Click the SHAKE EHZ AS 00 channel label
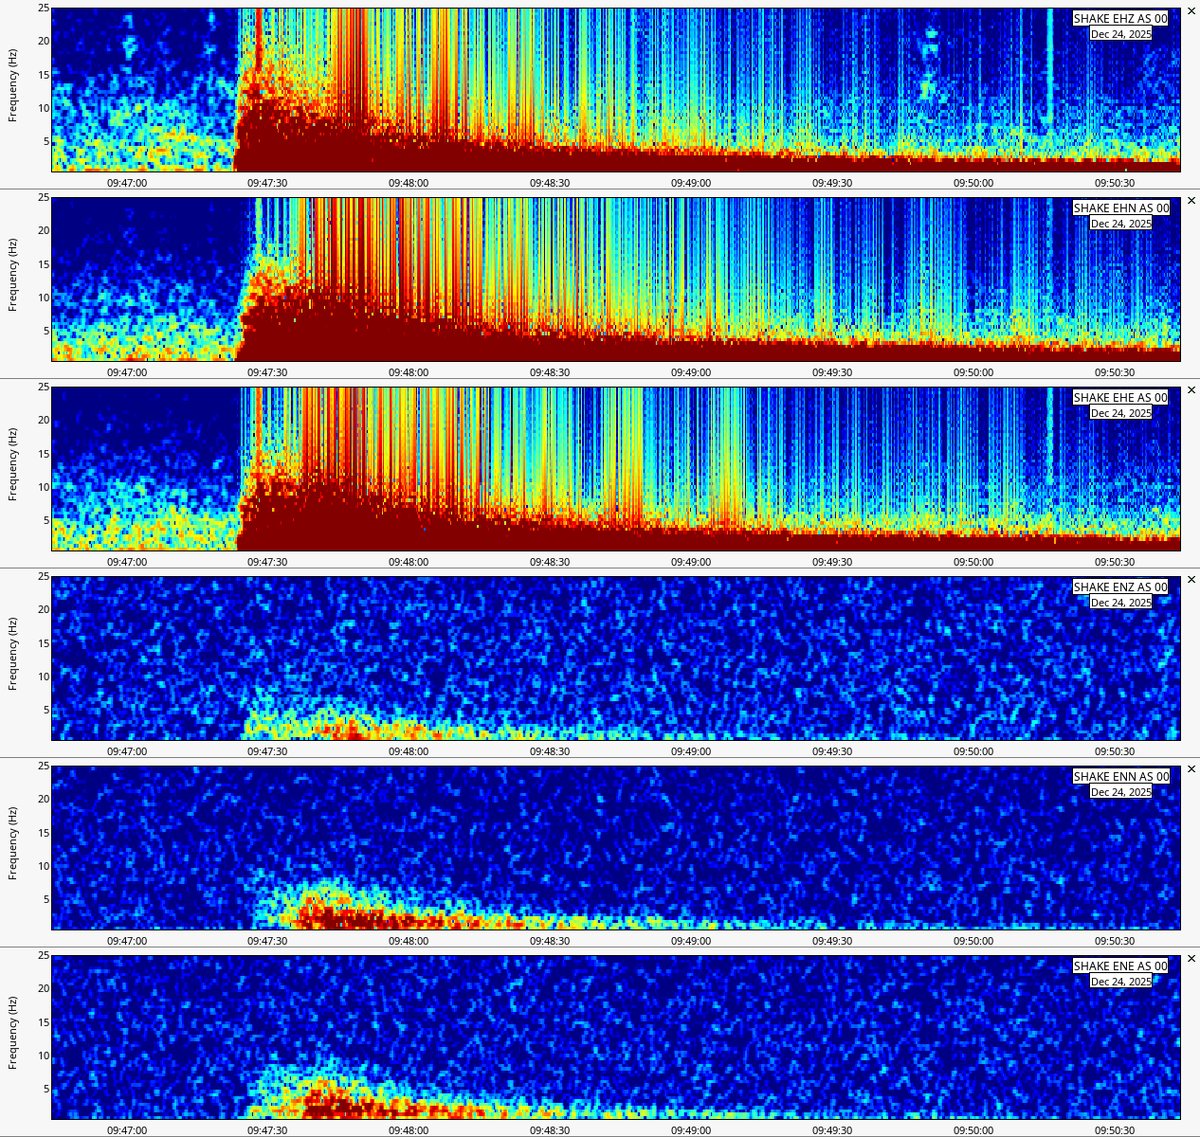The image size is (1200, 1137). (1120, 19)
